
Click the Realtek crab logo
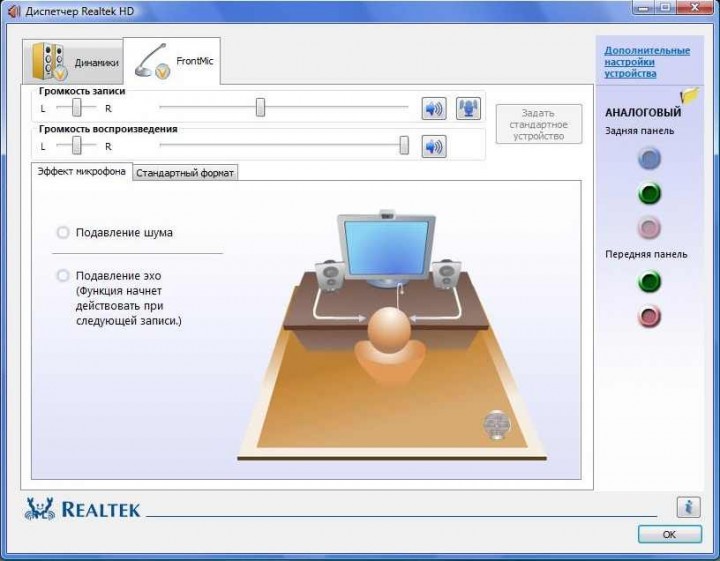[39, 509]
